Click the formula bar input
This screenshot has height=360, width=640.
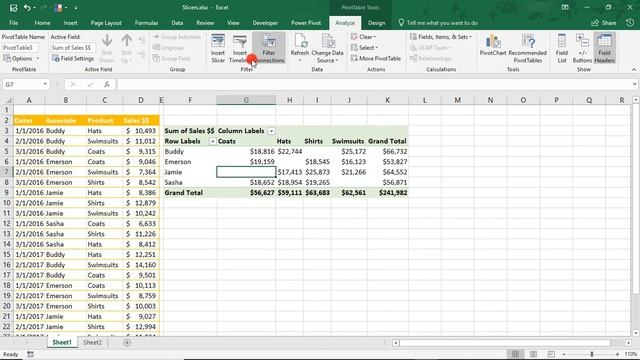click(x=373, y=84)
